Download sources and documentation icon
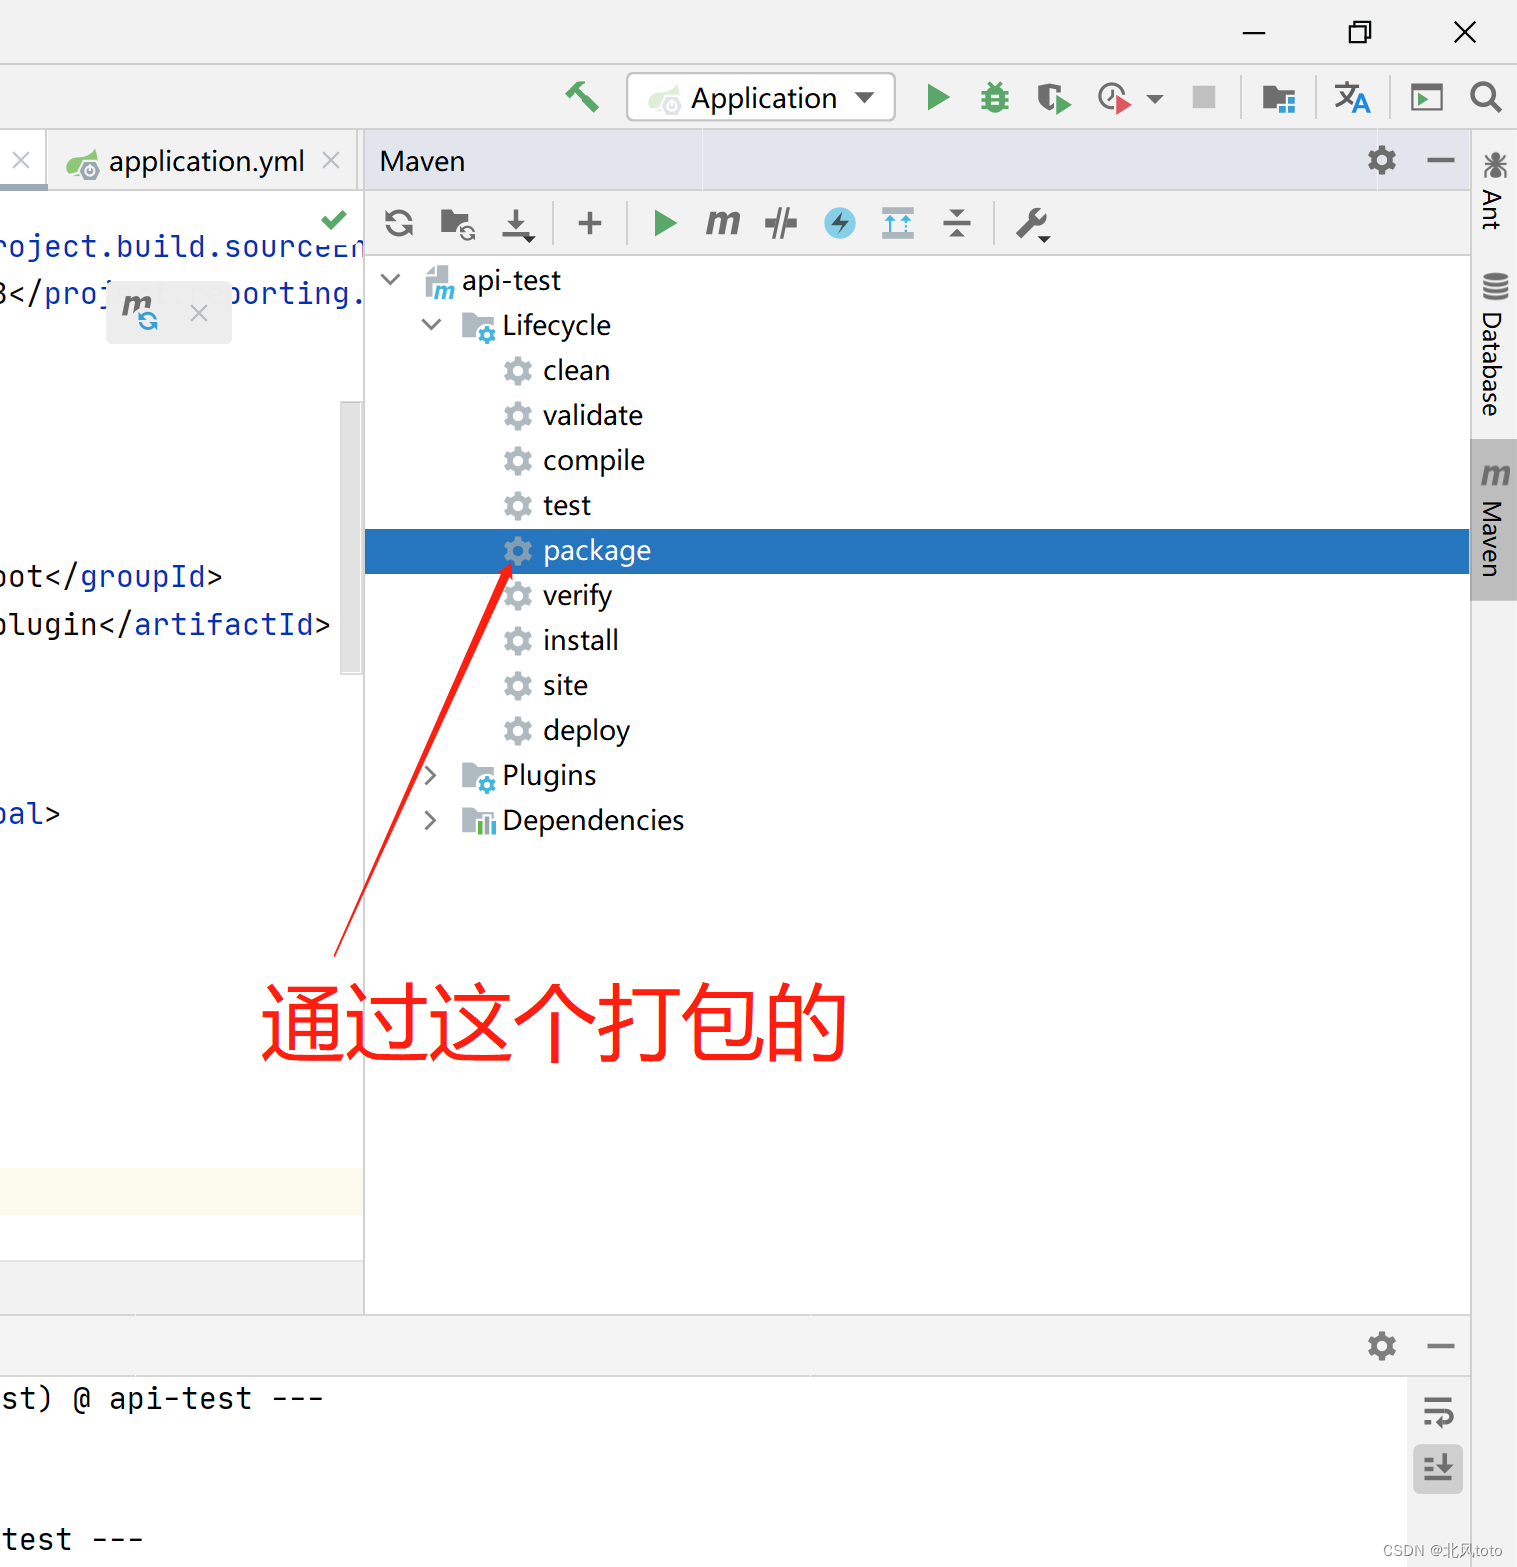Screen dimensions: 1517x1567 [518, 224]
